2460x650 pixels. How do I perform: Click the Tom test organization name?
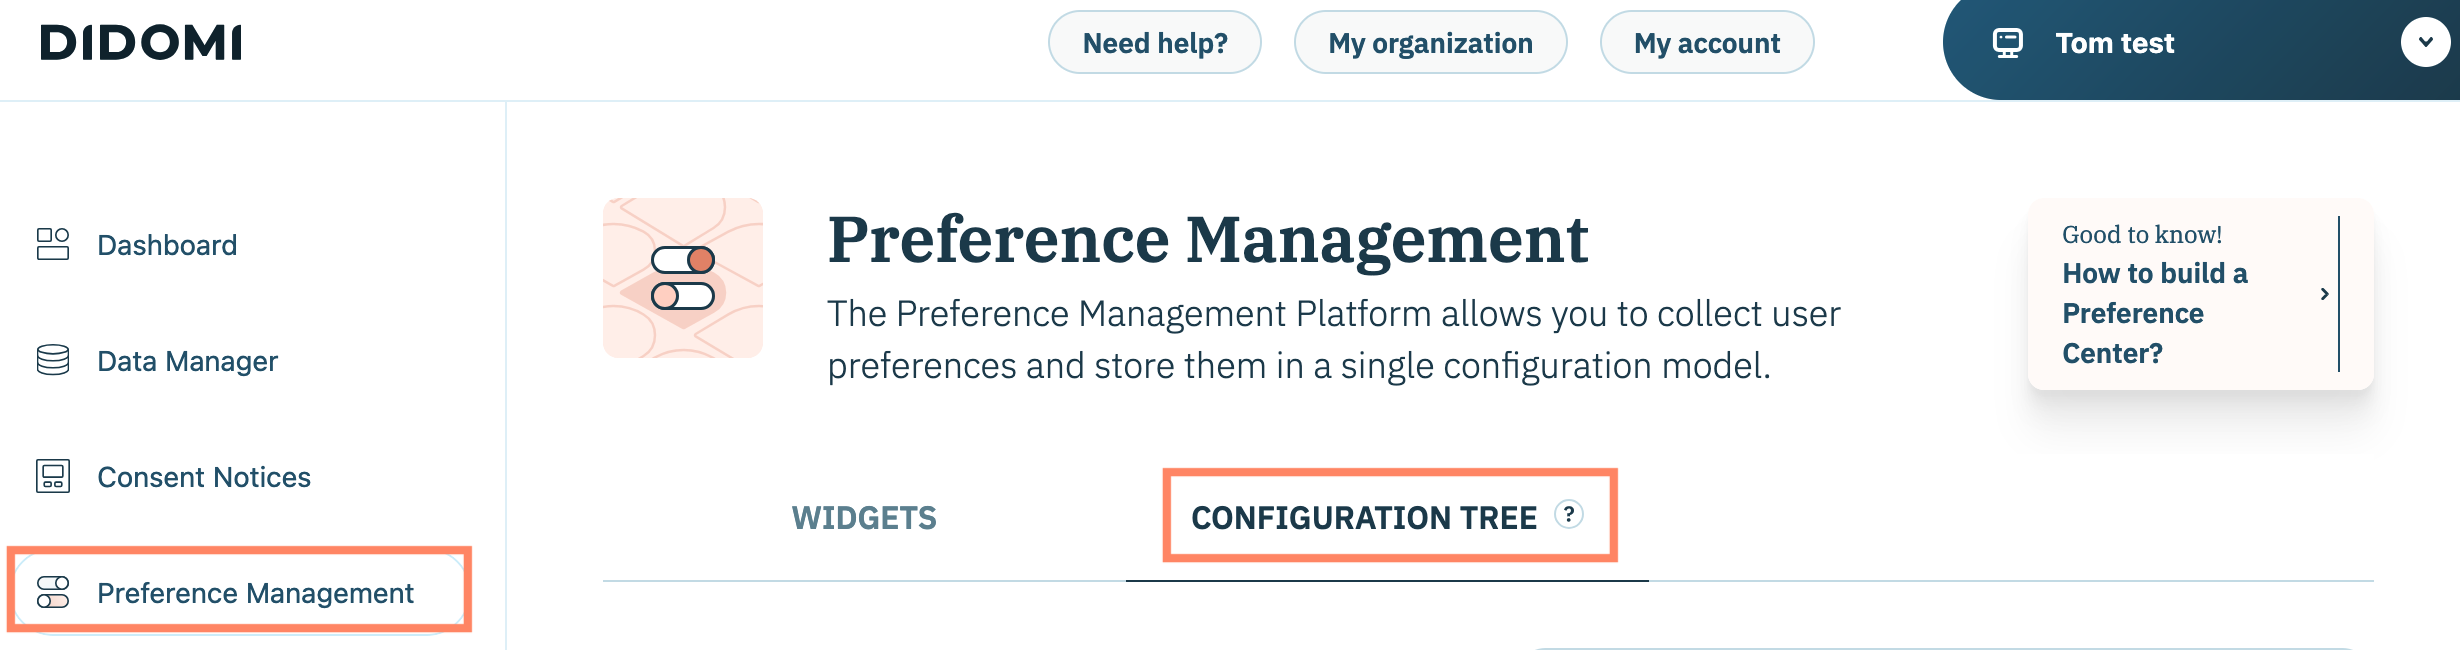(2114, 43)
